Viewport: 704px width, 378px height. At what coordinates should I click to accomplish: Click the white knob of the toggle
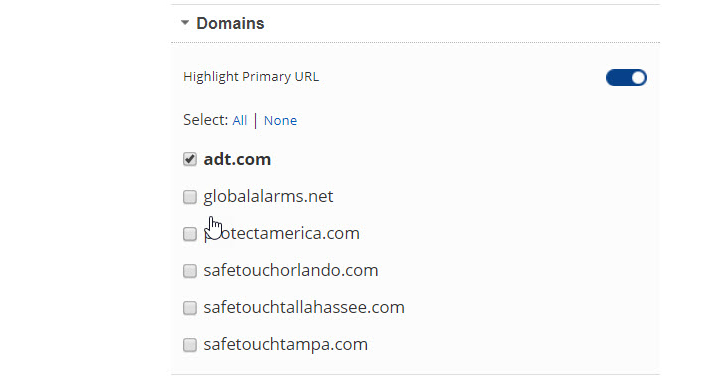point(638,78)
